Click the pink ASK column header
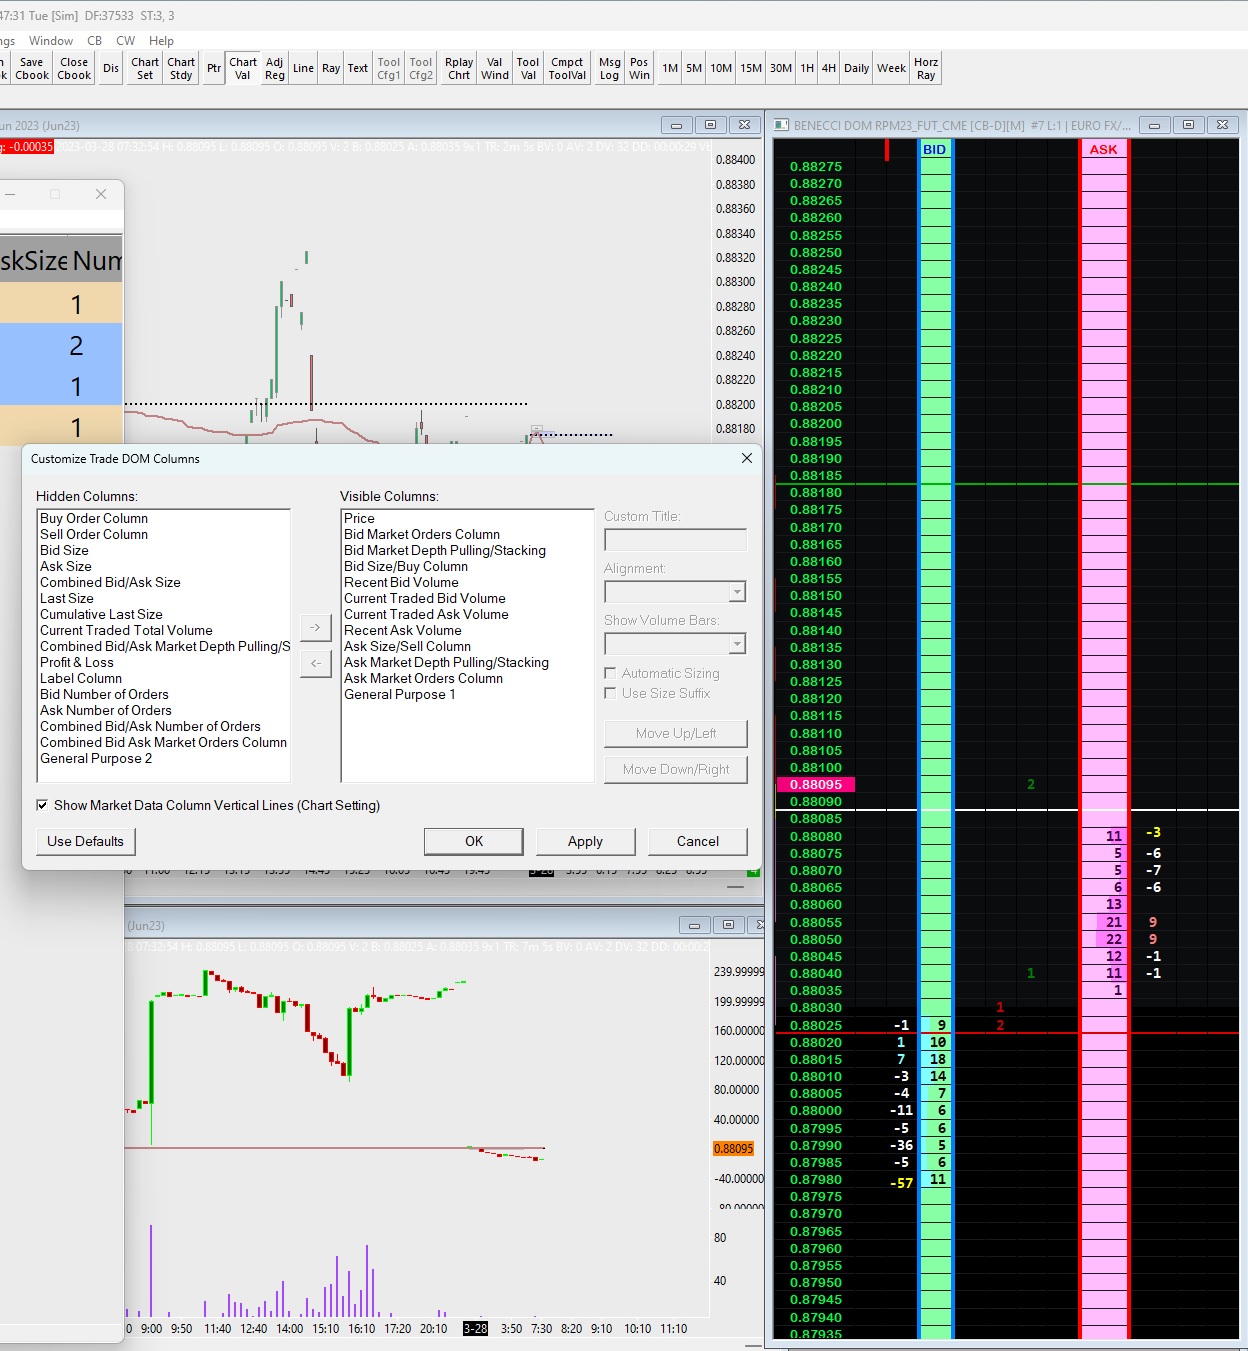This screenshot has height=1351, width=1248. 1104,149
